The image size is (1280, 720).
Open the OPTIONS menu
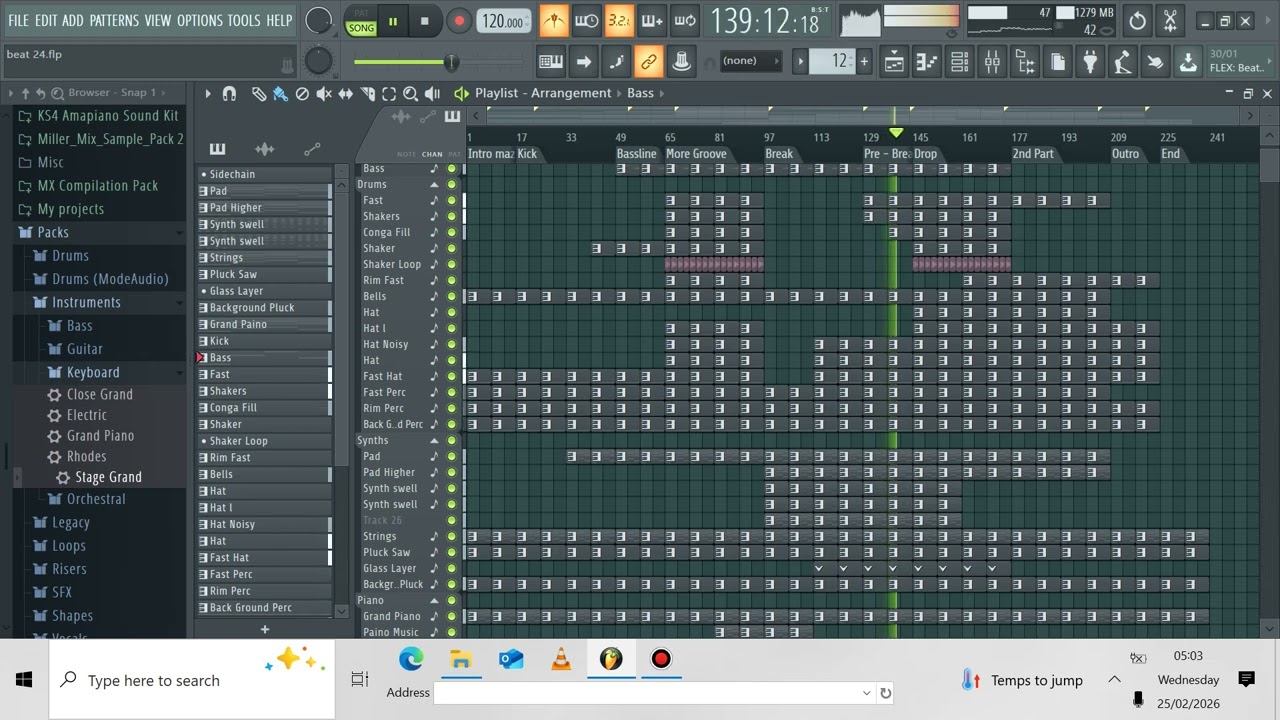tap(200, 20)
